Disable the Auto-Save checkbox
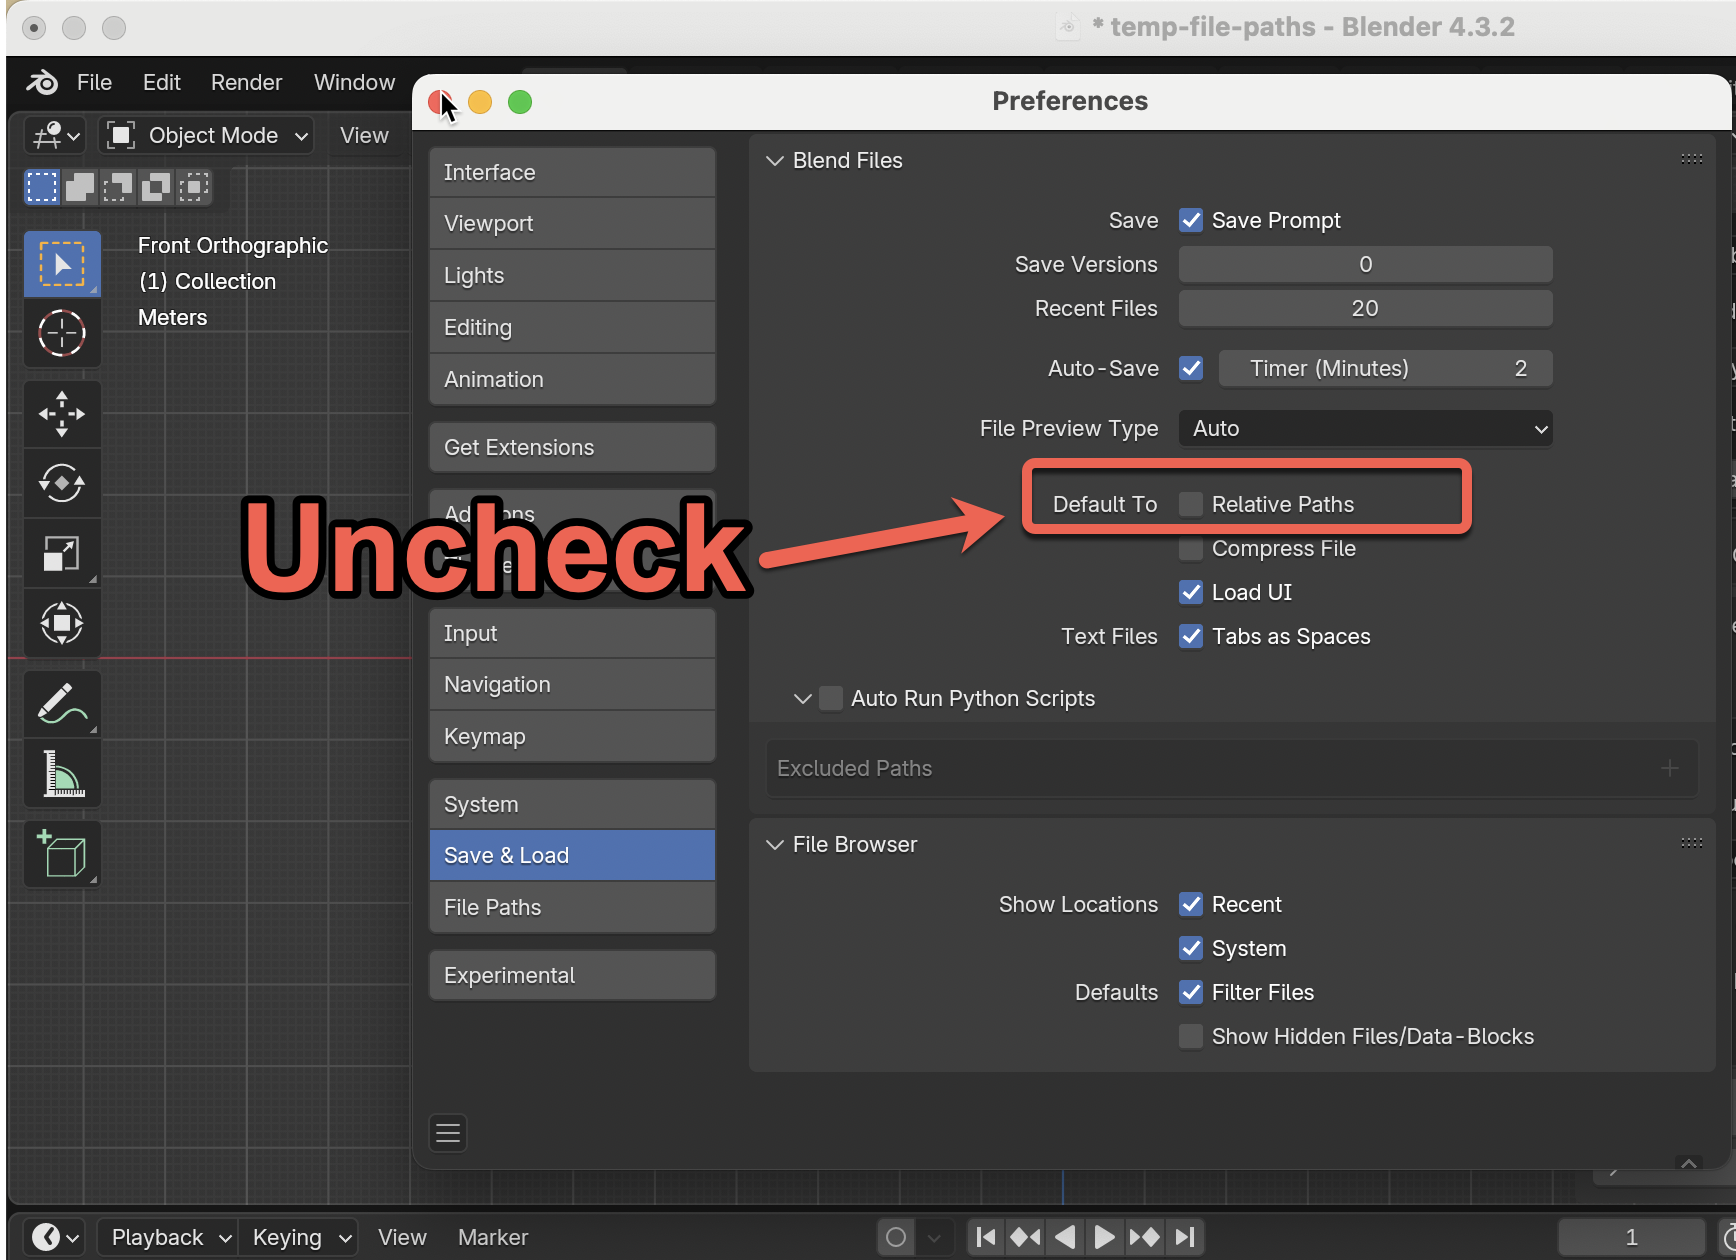1736x1260 pixels. click(x=1191, y=368)
